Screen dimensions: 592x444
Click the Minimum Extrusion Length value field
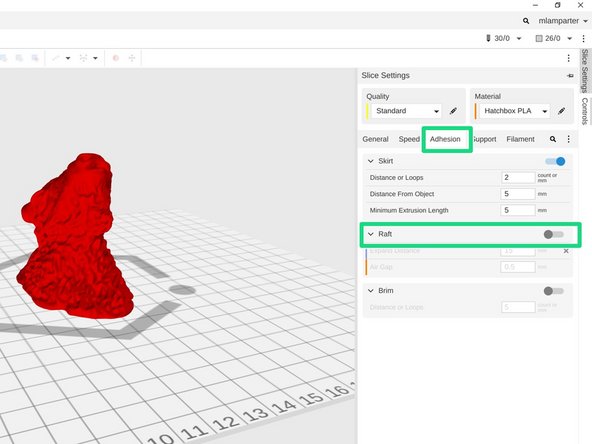point(518,210)
